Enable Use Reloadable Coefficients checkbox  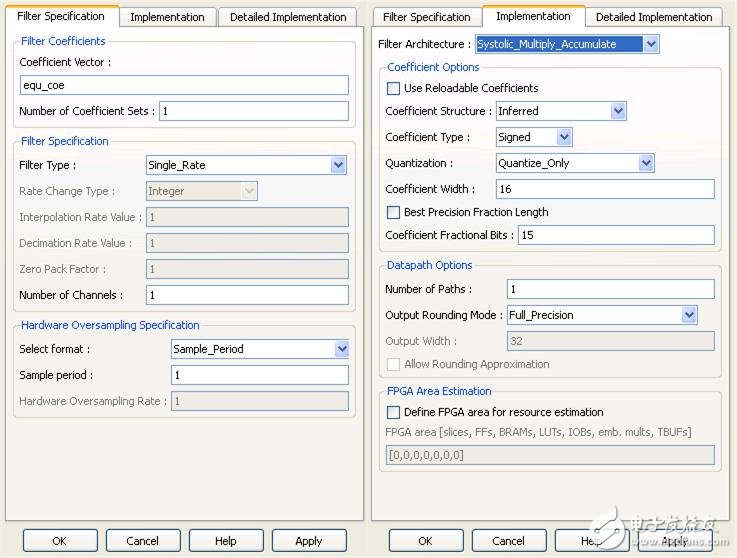pos(394,88)
